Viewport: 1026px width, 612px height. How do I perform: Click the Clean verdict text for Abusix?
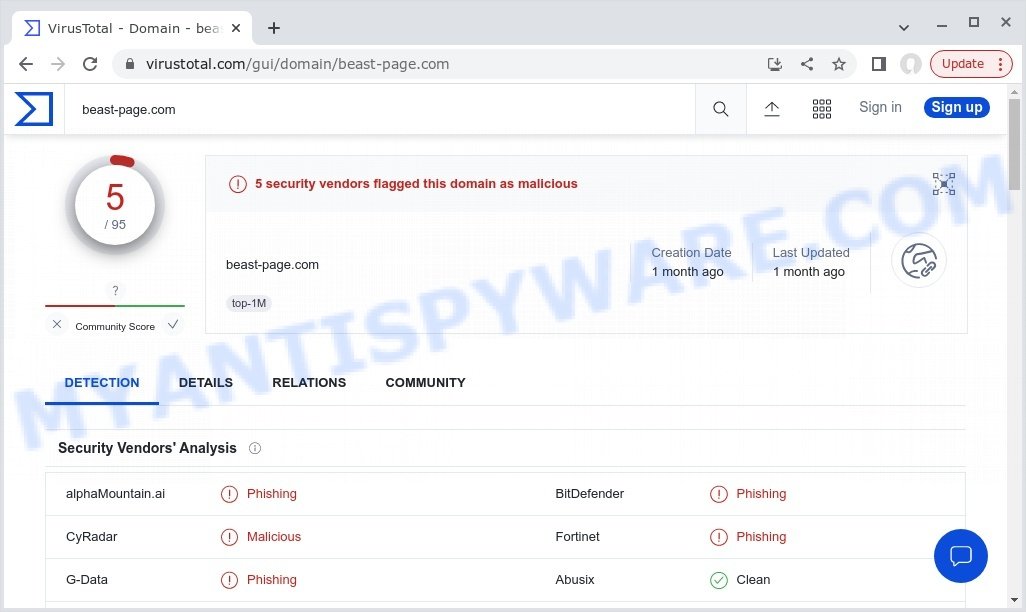753,580
